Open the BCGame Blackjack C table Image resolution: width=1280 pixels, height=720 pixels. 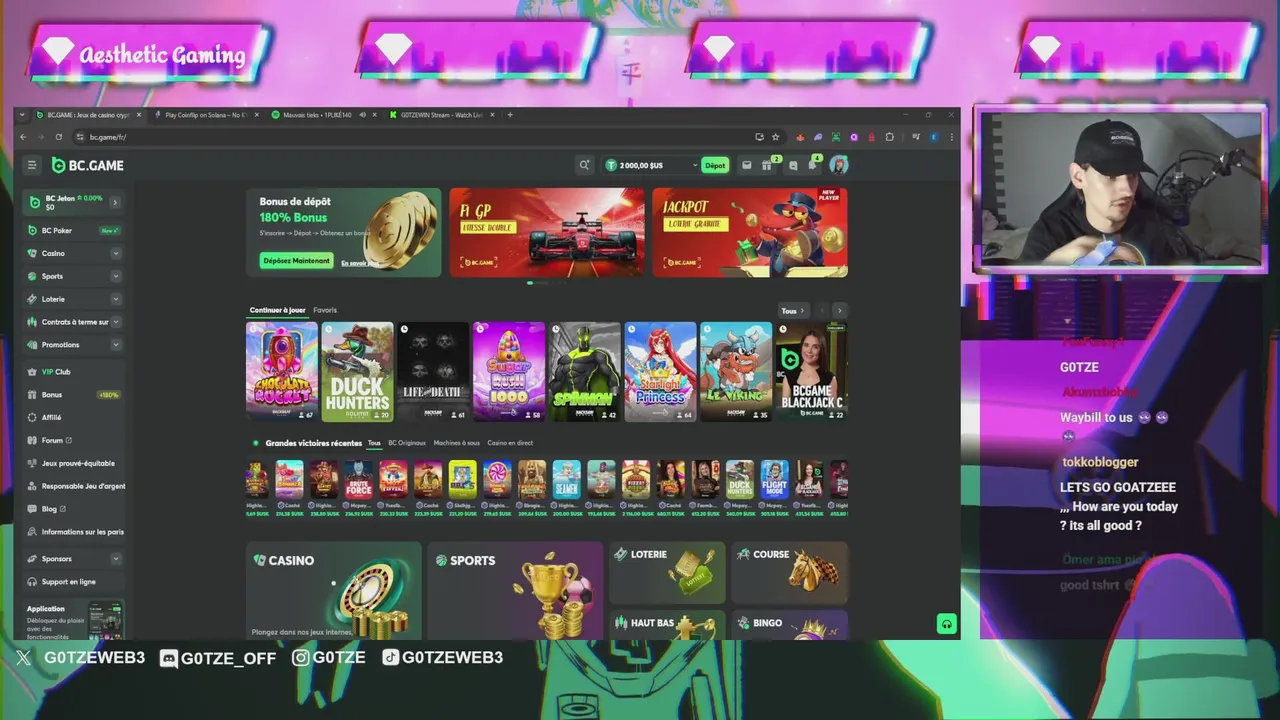(x=812, y=371)
